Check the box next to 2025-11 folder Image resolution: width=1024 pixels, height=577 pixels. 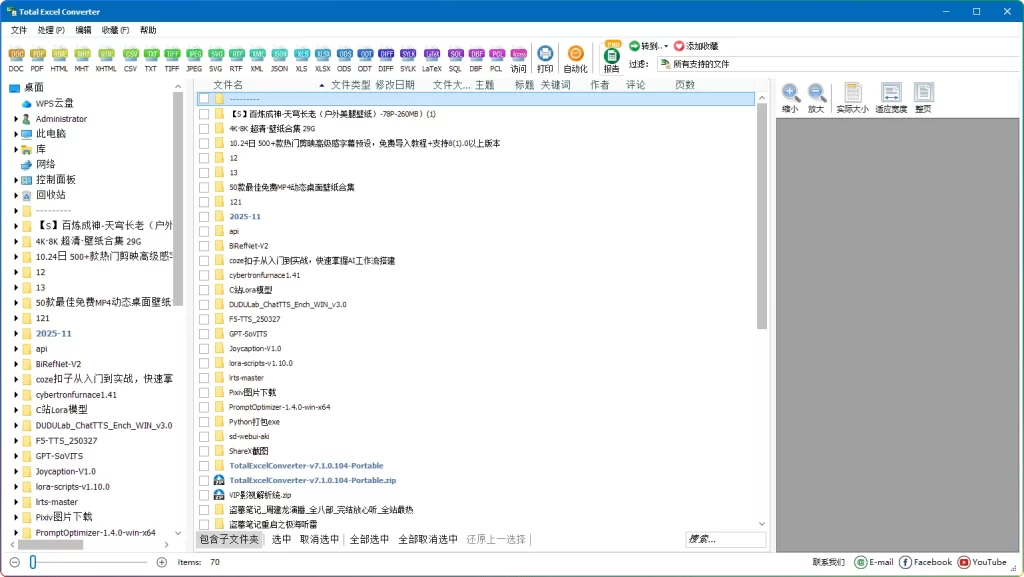point(206,216)
